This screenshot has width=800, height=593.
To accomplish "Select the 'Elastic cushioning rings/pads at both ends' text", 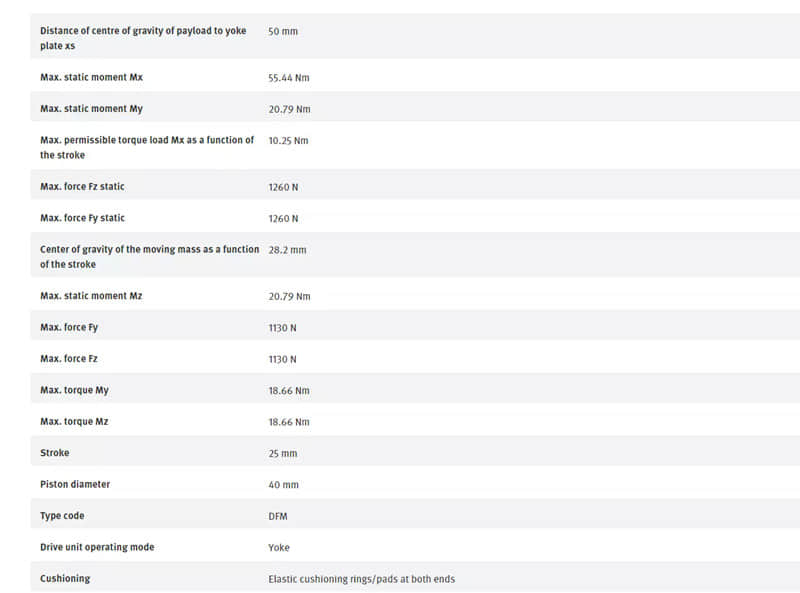I will coord(361,579).
